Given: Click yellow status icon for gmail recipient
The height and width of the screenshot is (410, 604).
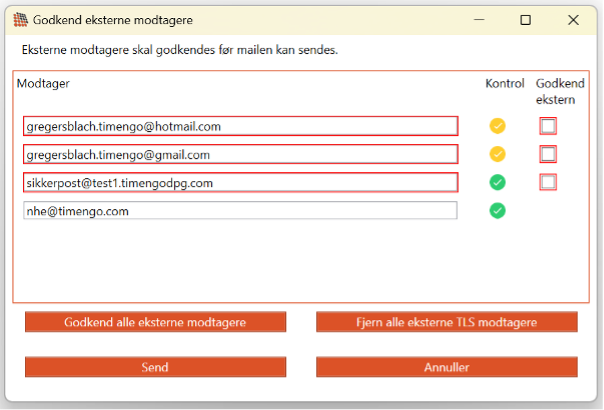Looking at the screenshot, I should point(497,154).
